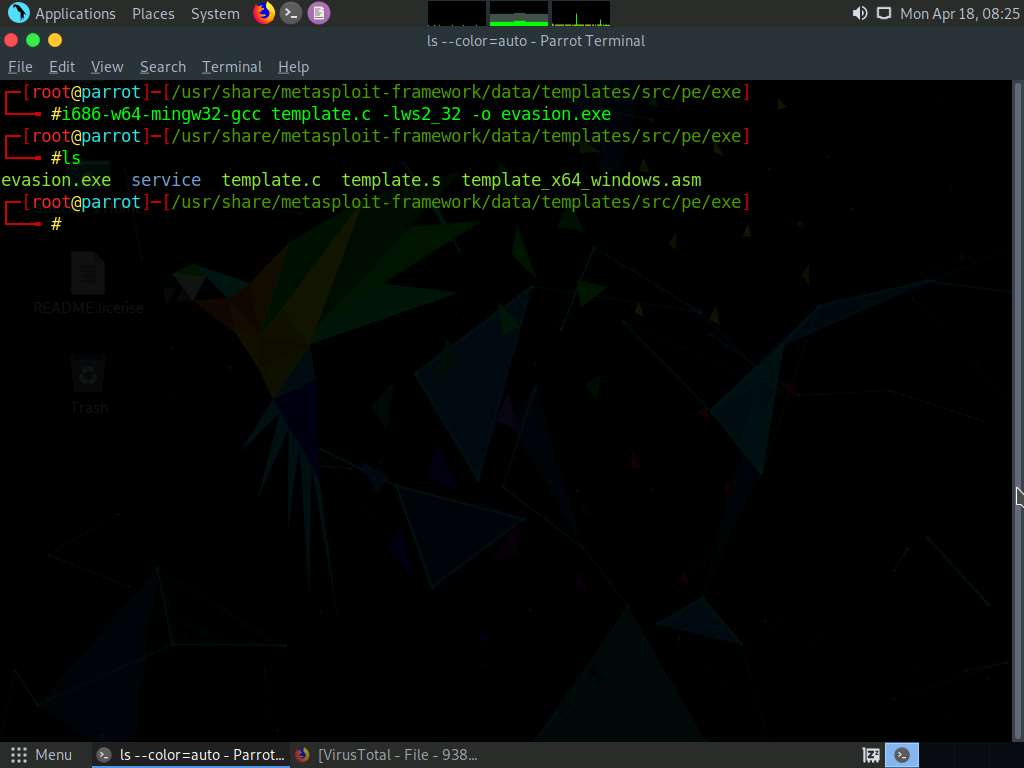Open the System menu
Image resolution: width=1024 pixels, height=768 pixels.
tap(215, 13)
